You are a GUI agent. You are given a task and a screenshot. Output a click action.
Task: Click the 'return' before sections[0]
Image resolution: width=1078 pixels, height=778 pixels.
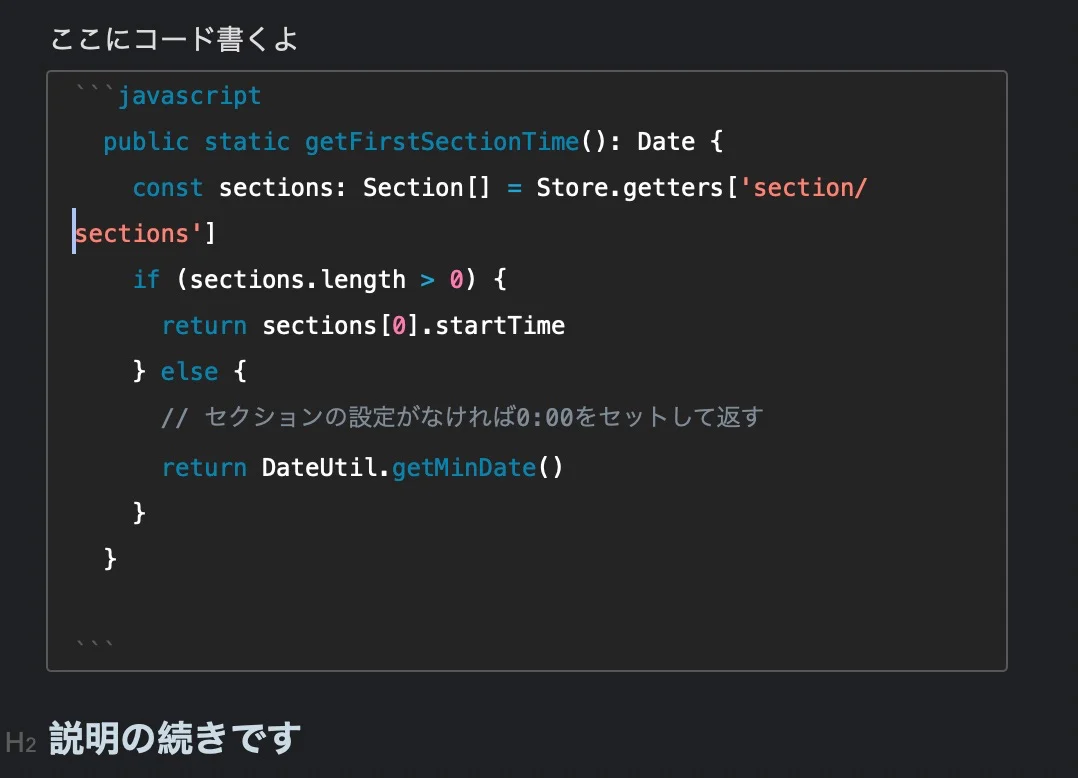(204, 326)
